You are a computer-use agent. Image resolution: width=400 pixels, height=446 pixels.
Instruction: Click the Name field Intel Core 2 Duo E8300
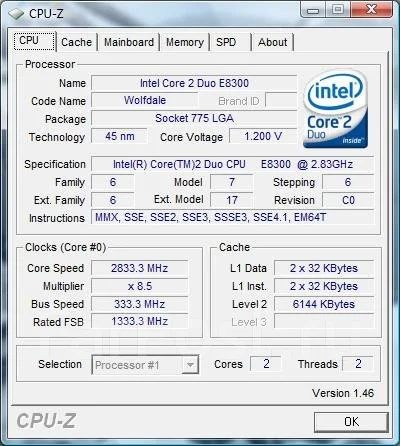(x=194, y=83)
